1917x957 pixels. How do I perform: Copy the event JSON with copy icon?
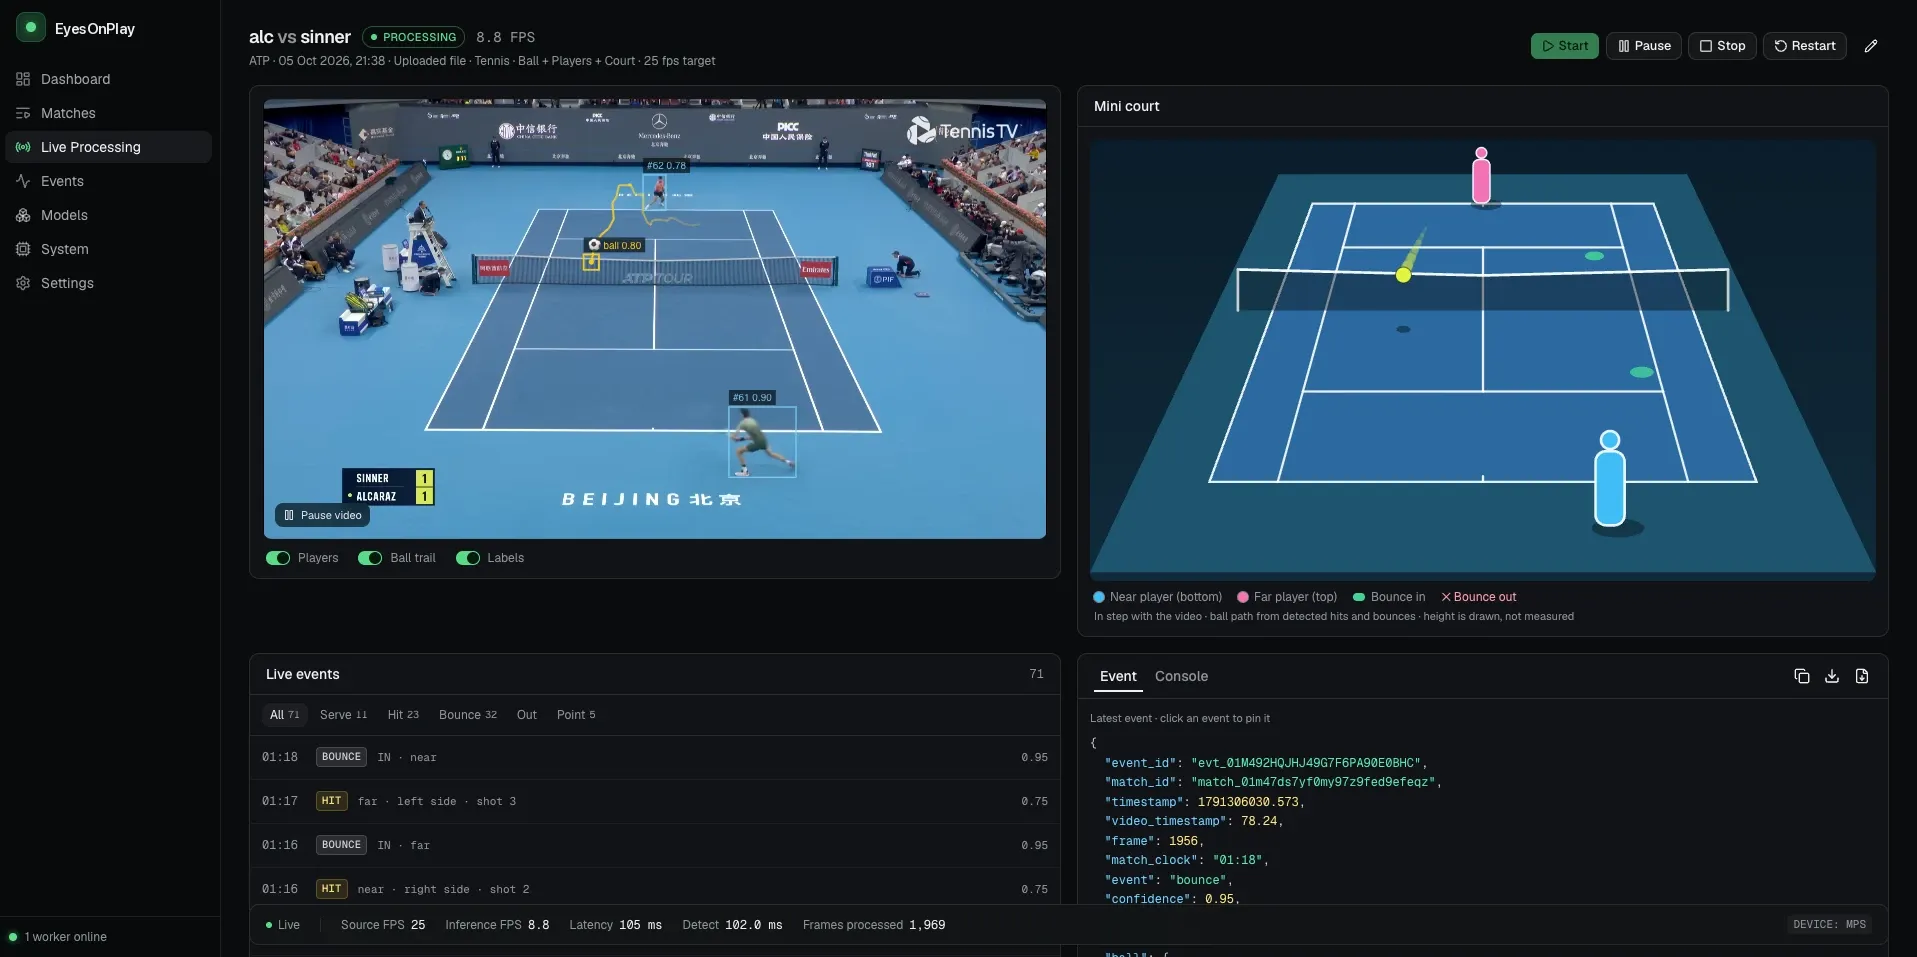[1802, 676]
